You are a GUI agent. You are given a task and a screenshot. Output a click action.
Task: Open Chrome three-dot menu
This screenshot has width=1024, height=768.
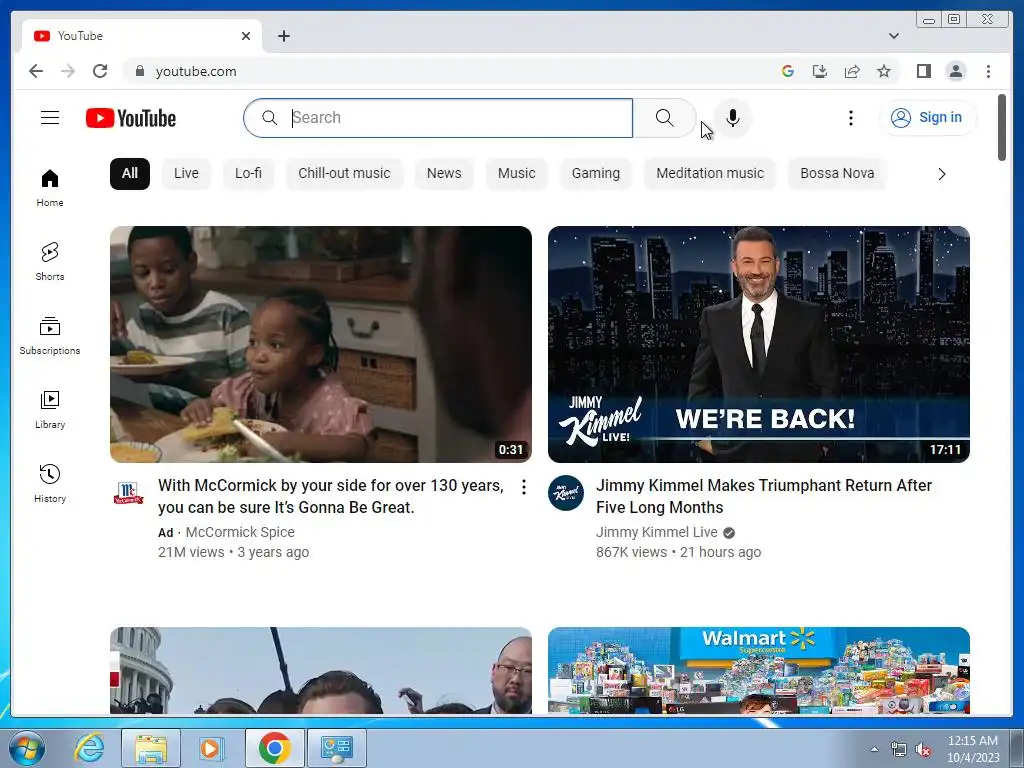point(988,71)
